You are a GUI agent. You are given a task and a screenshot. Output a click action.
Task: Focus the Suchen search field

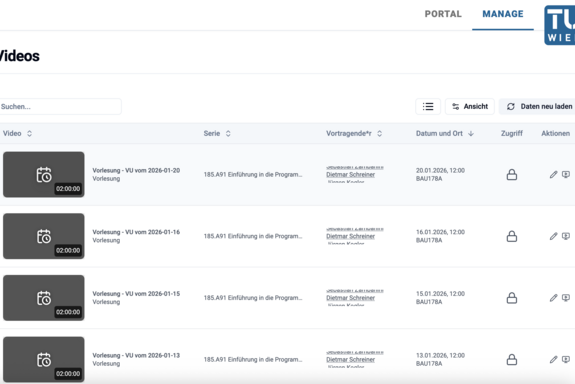pos(61,106)
